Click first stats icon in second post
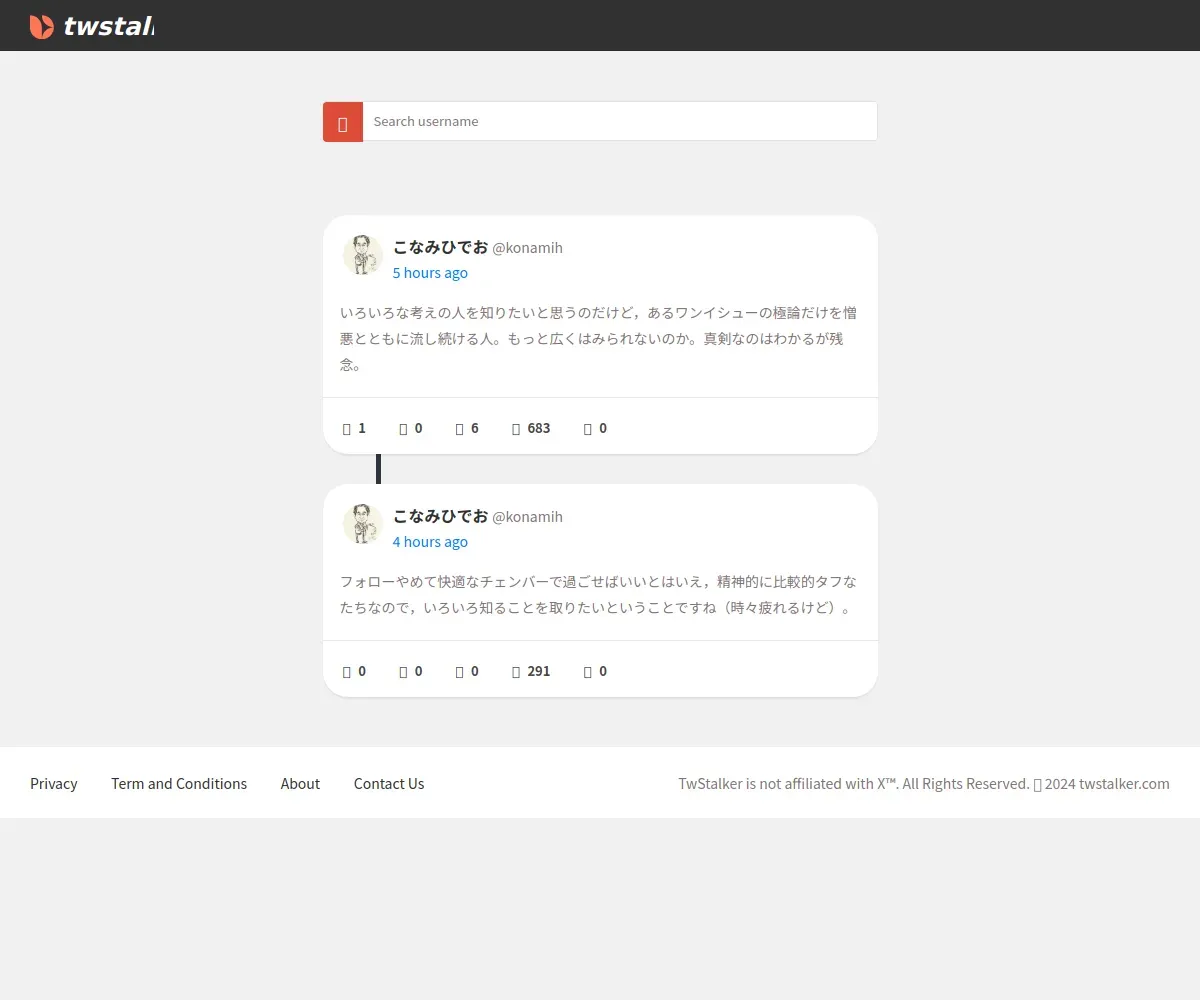The image size is (1200, 1000). pyautogui.click(x=347, y=671)
